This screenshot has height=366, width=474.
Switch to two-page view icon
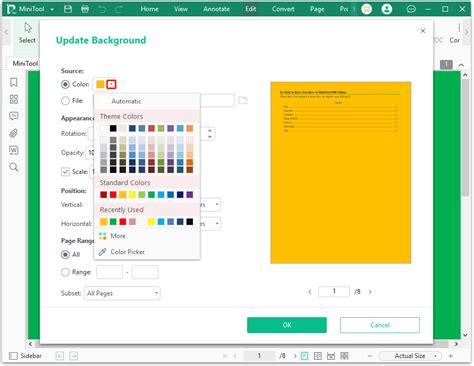point(318,356)
